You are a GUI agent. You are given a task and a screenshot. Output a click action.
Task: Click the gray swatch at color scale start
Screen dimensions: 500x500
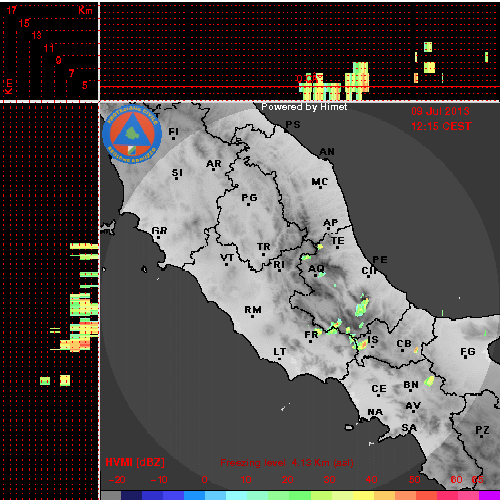(111, 495)
